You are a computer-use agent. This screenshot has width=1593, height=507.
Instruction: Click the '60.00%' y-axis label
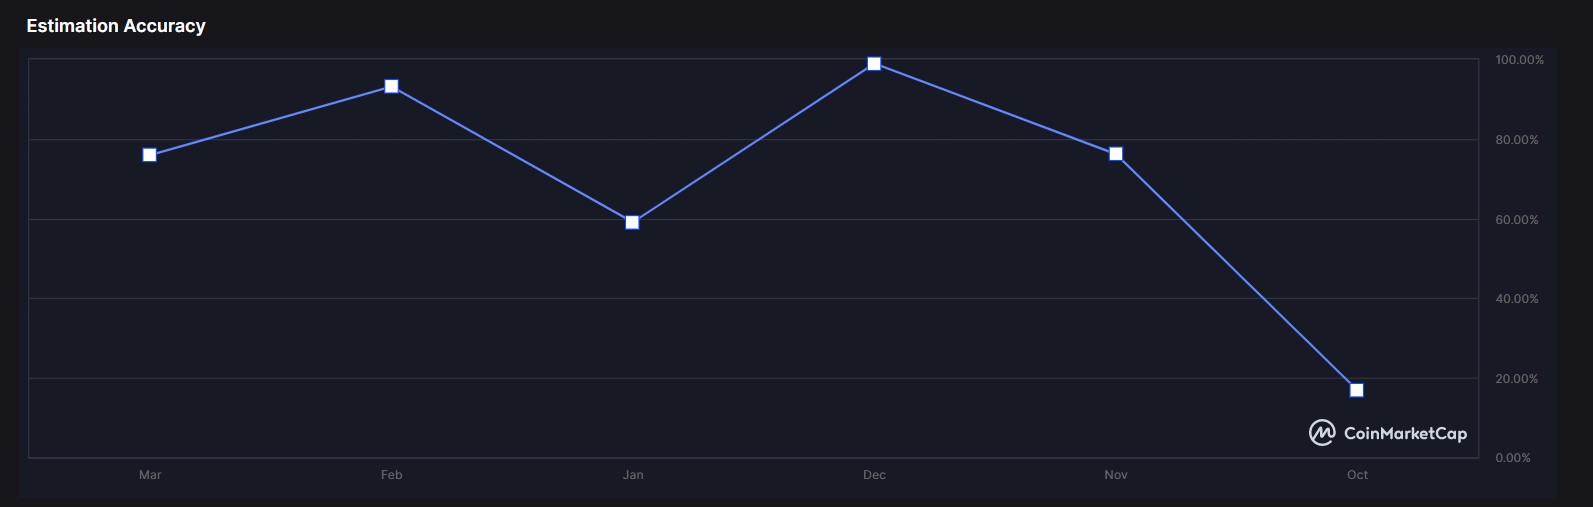tap(1517, 220)
